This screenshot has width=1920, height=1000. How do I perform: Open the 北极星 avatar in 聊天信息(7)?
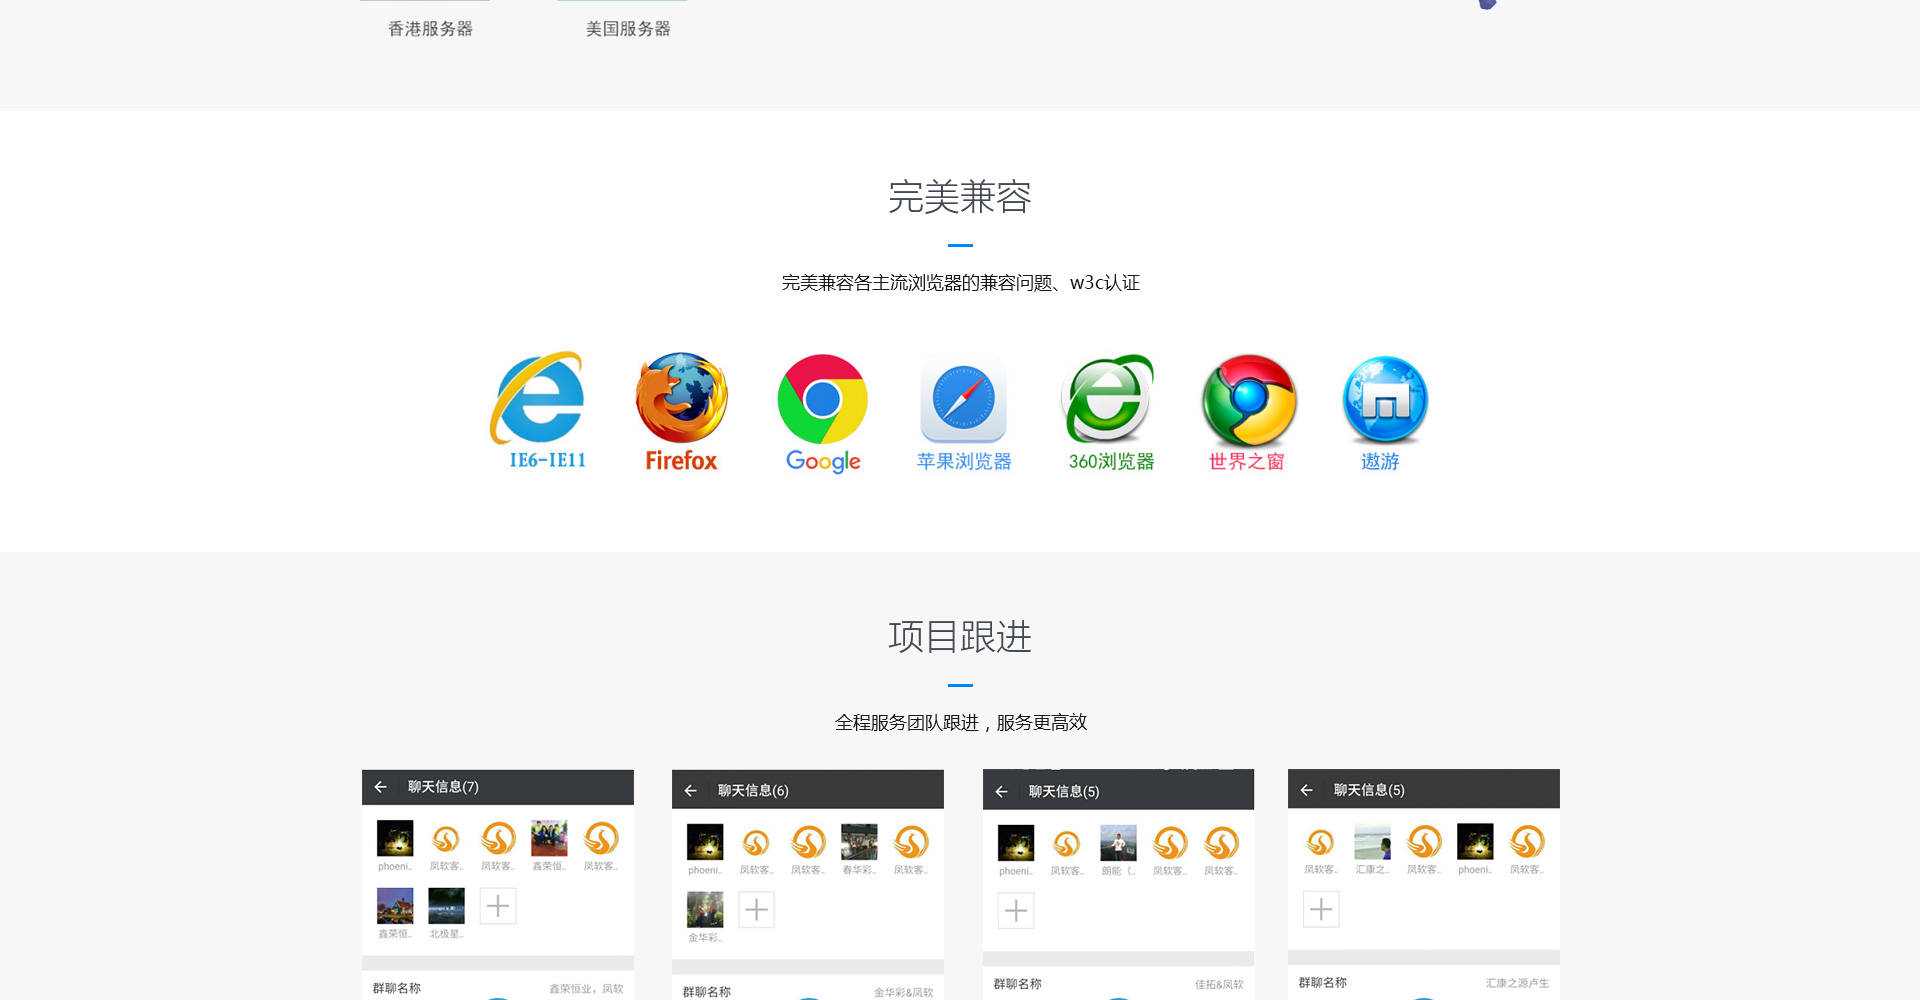point(446,906)
